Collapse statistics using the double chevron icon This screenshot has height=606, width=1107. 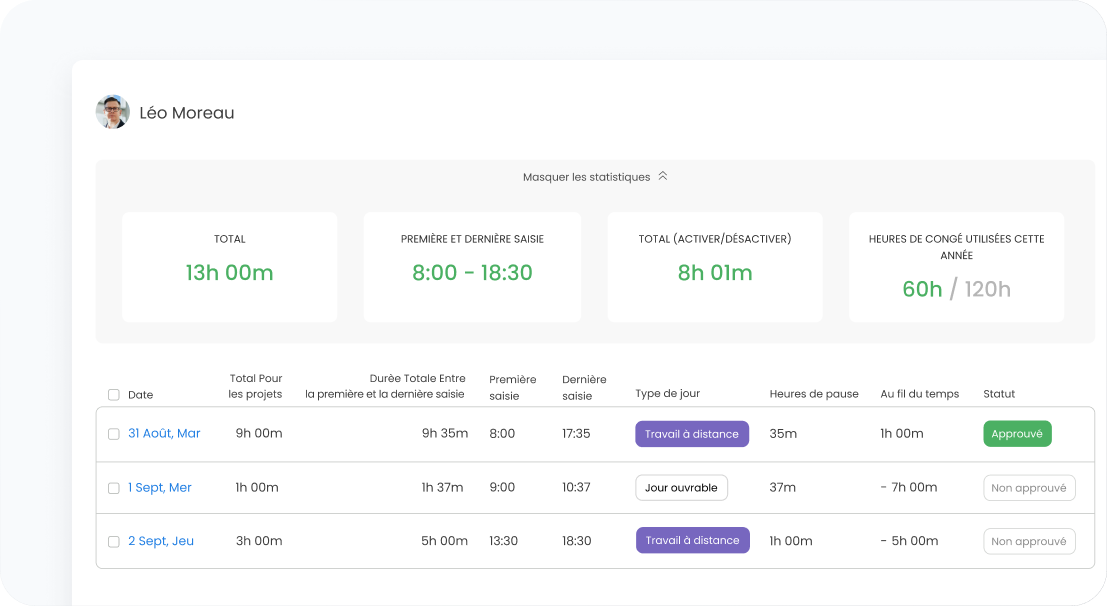(x=662, y=176)
